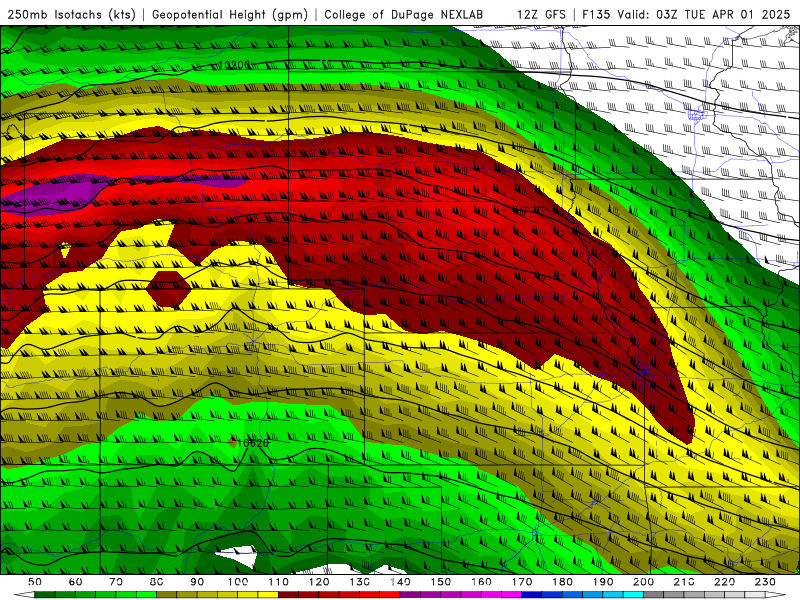Click the legend value 170
This screenshot has height=600, width=800.
[x=521, y=582]
